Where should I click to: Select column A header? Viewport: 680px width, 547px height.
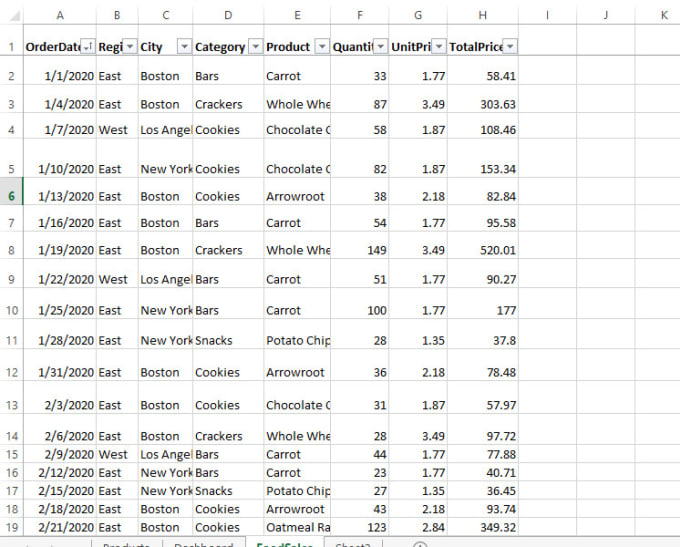[60, 15]
